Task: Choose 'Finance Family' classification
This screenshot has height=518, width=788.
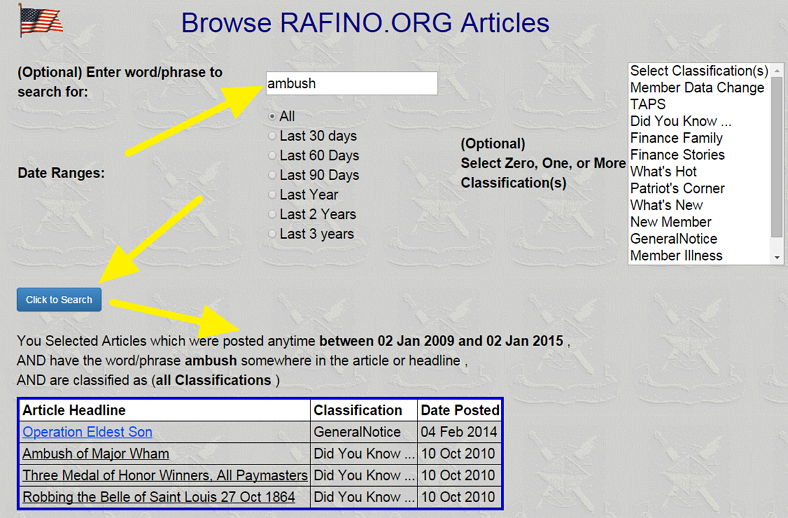Action: 699,138
